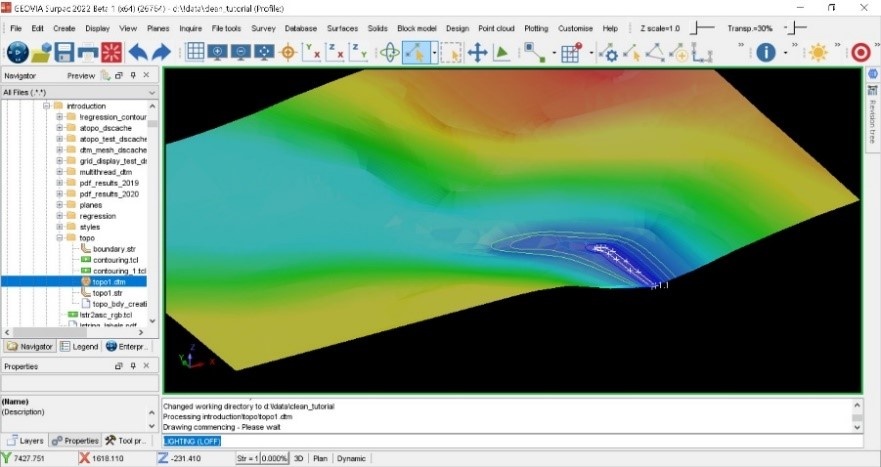This screenshot has height=467, width=881.
Task: Click the orange crosshair target icon
Action: (288, 52)
